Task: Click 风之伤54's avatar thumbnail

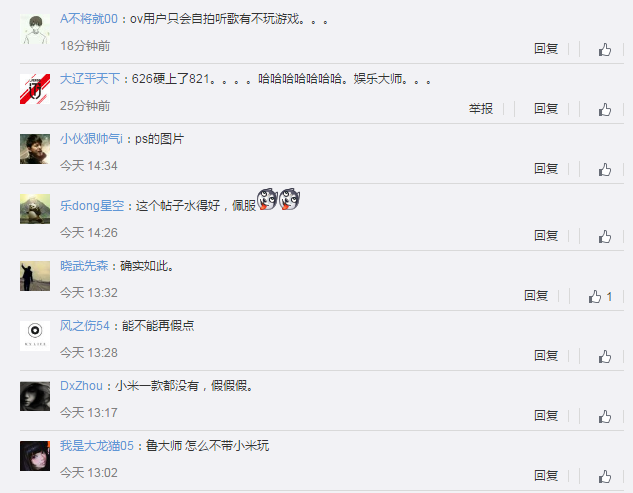Action: [35, 336]
